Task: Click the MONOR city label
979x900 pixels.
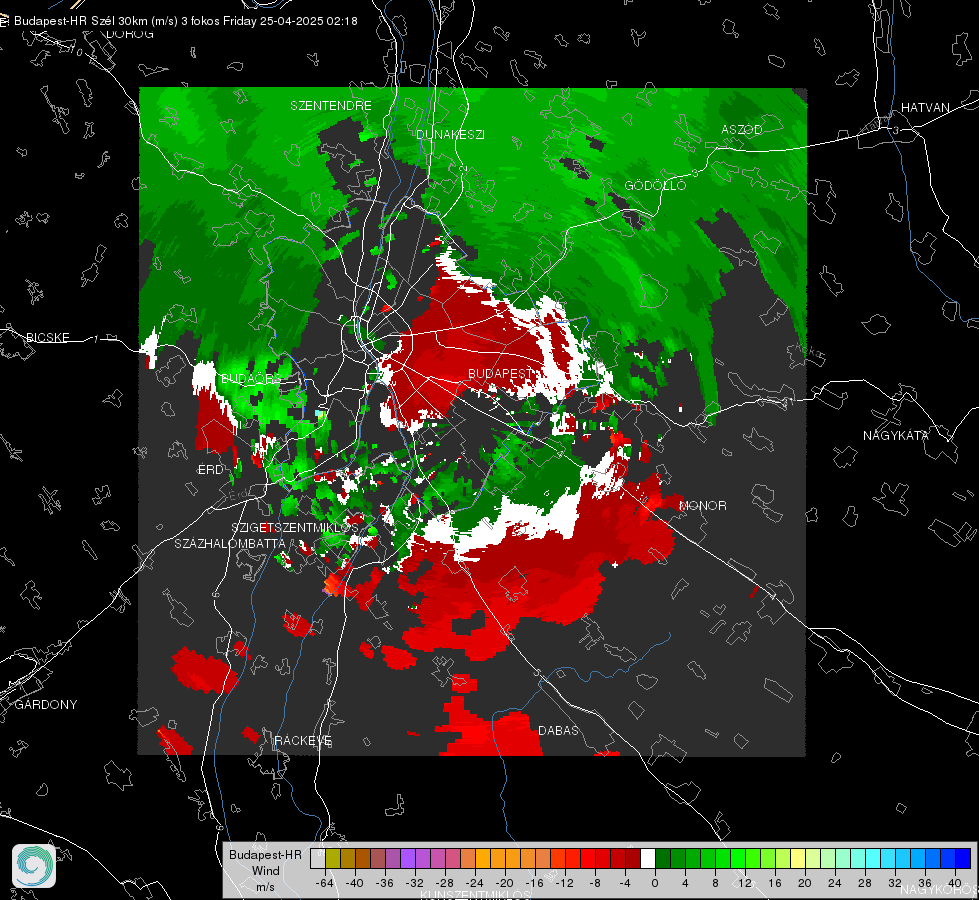Action: (x=702, y=505)
